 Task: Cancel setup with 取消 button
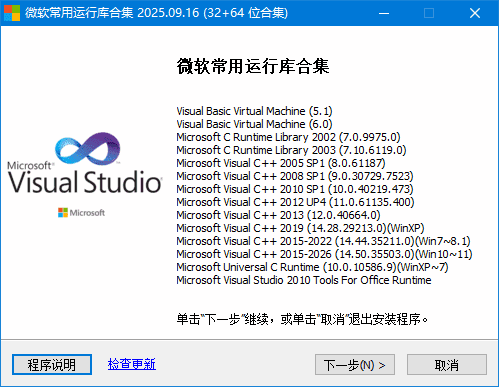click(x=447, y=365)
